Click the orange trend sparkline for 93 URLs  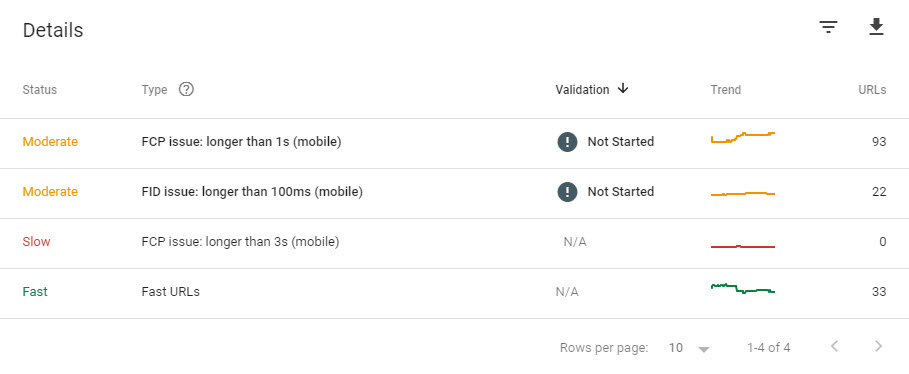click(x=743, y=137)
